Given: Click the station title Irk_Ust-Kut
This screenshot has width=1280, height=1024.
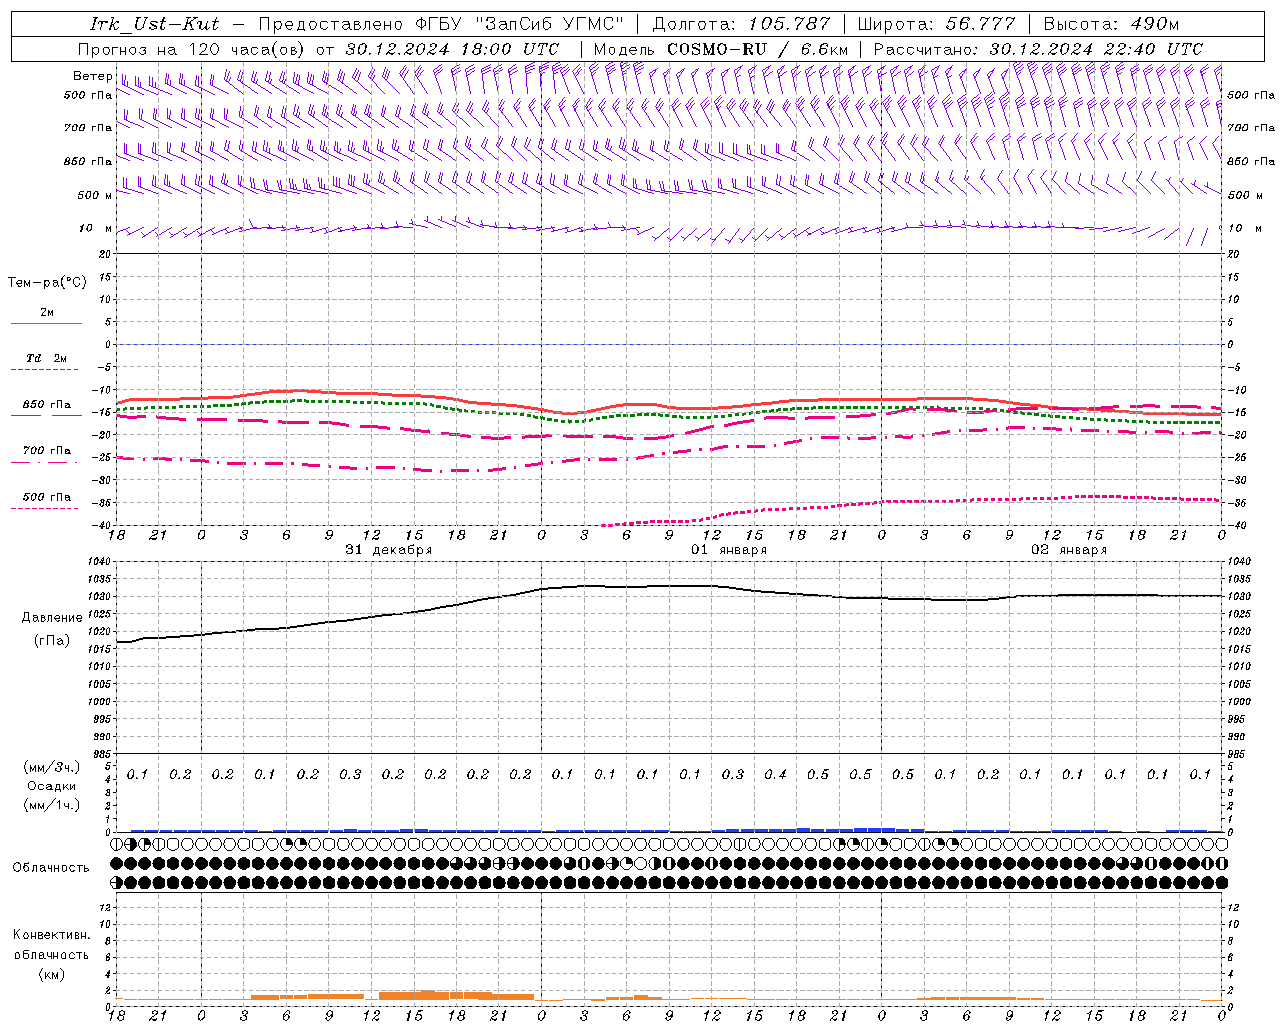Looking at the screenshot, I should tap(154, 24).
